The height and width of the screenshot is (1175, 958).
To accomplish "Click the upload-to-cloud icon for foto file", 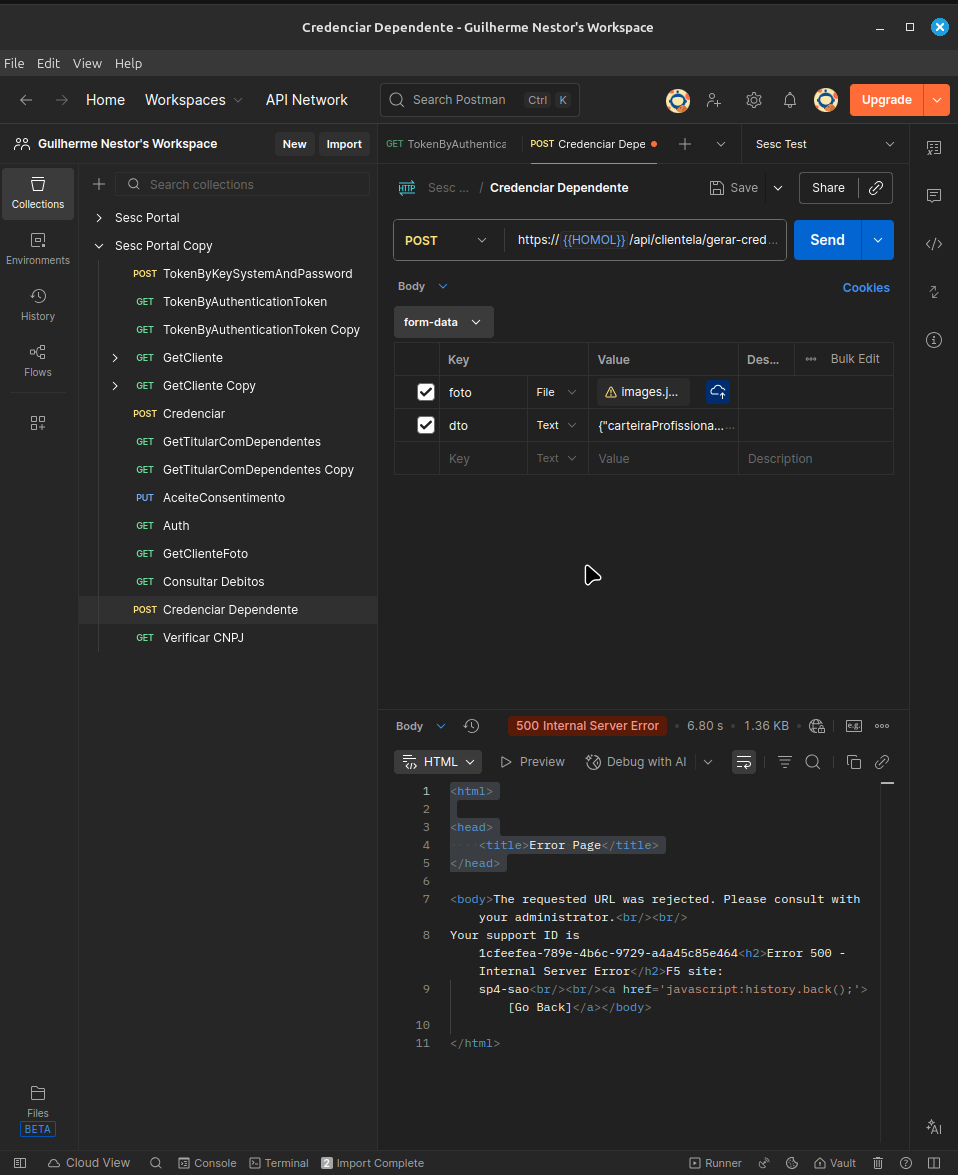I will tap(717, 392).
